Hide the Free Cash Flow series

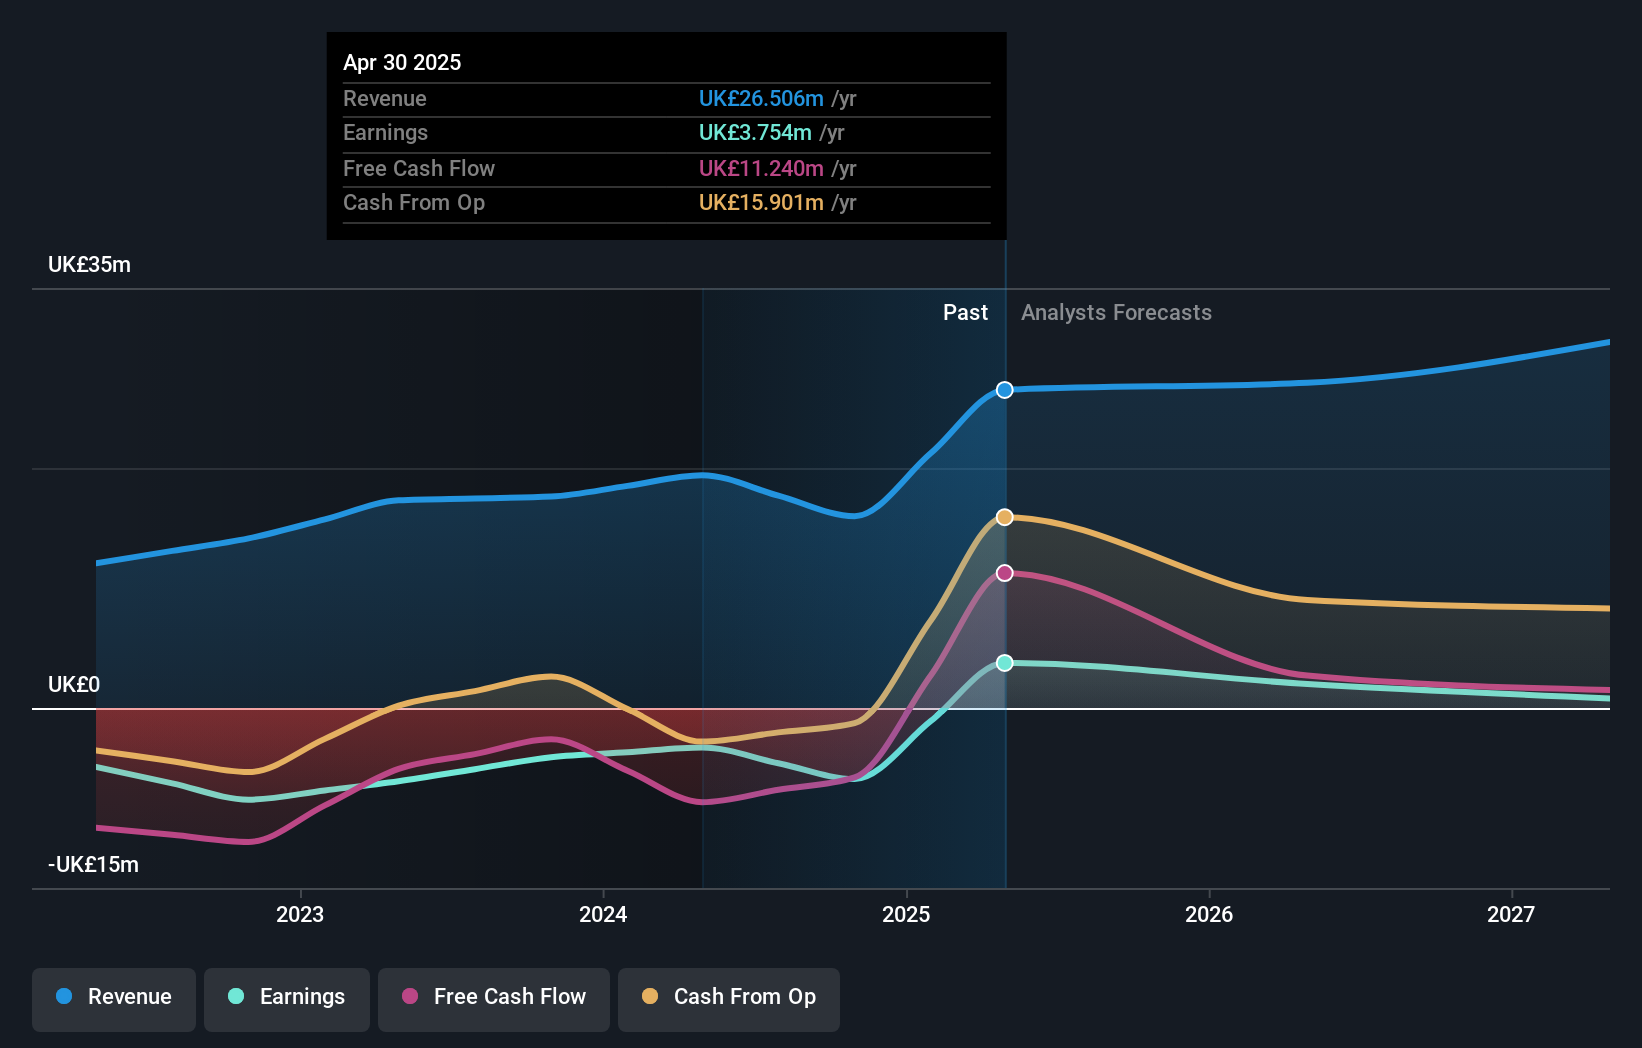click(493, 999)
